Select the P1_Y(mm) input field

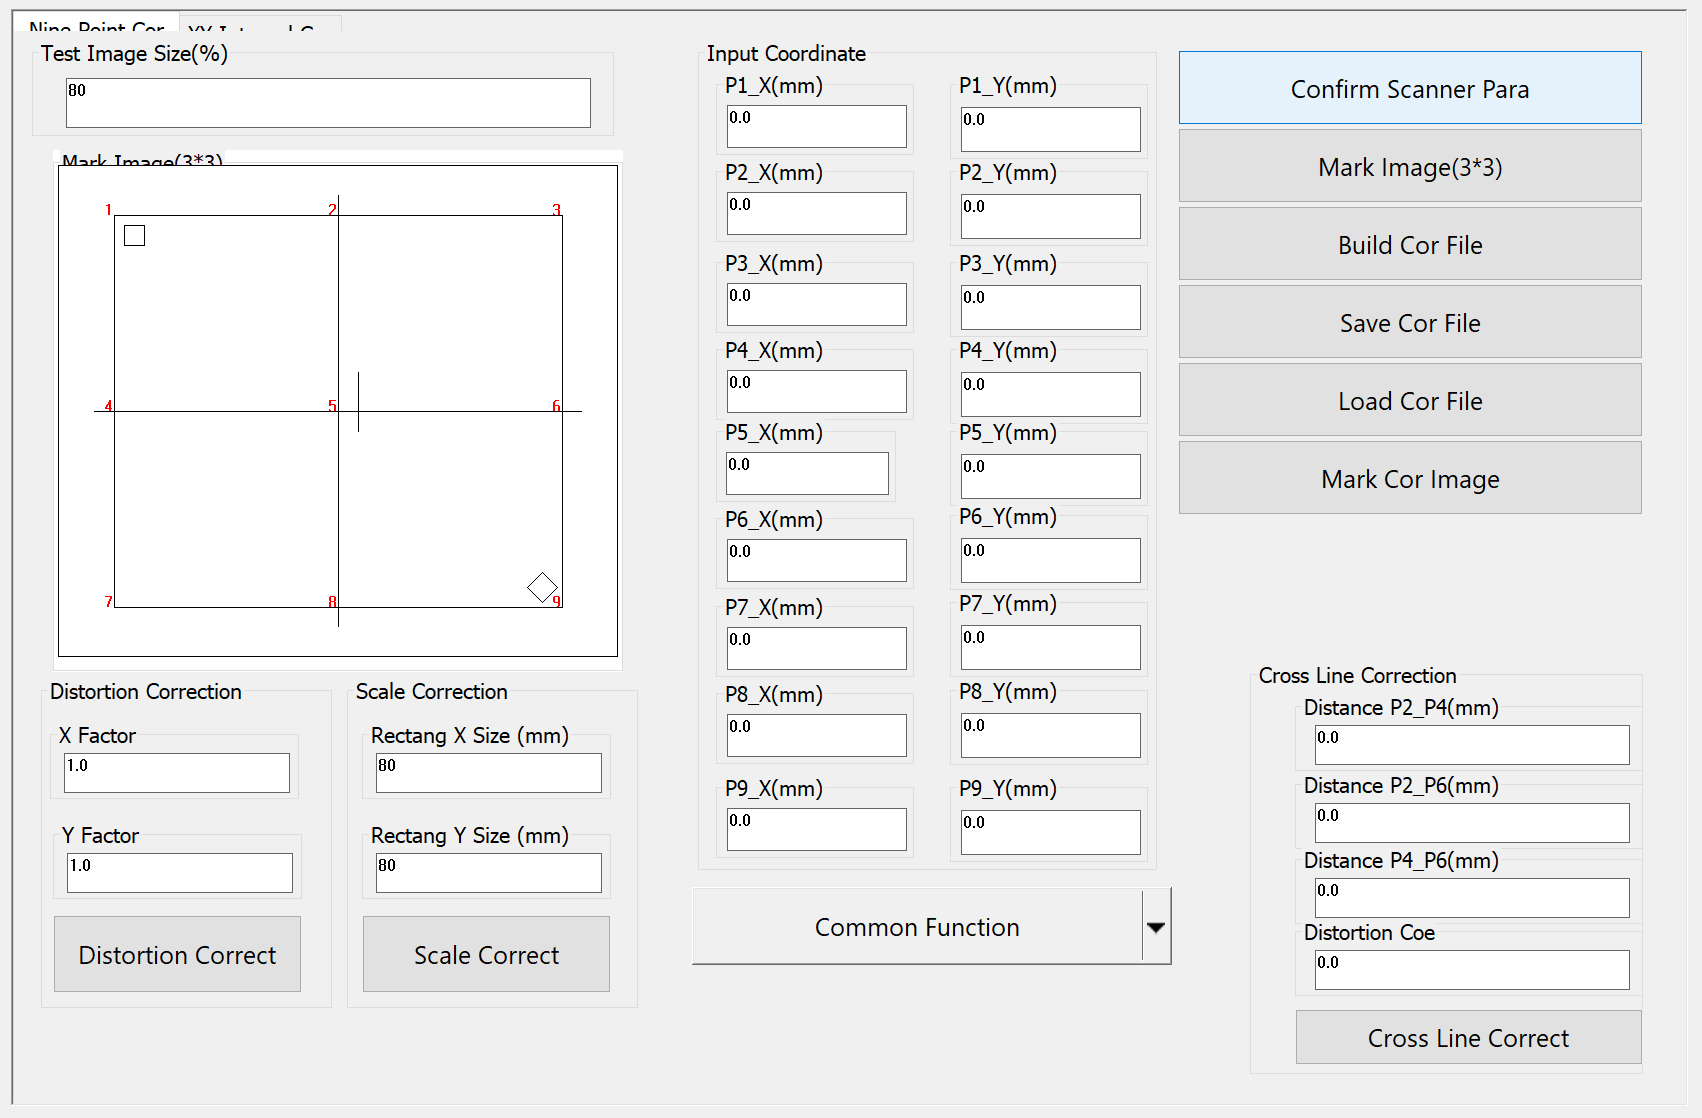(1051, 129)
